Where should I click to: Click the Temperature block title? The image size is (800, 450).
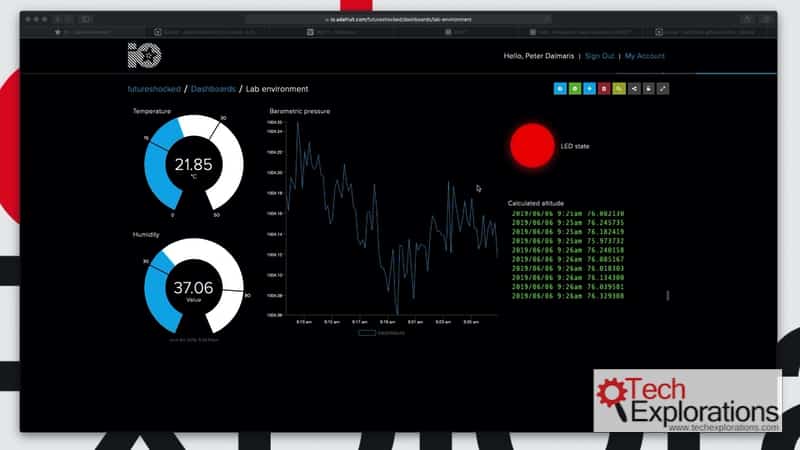pos(152,111)
